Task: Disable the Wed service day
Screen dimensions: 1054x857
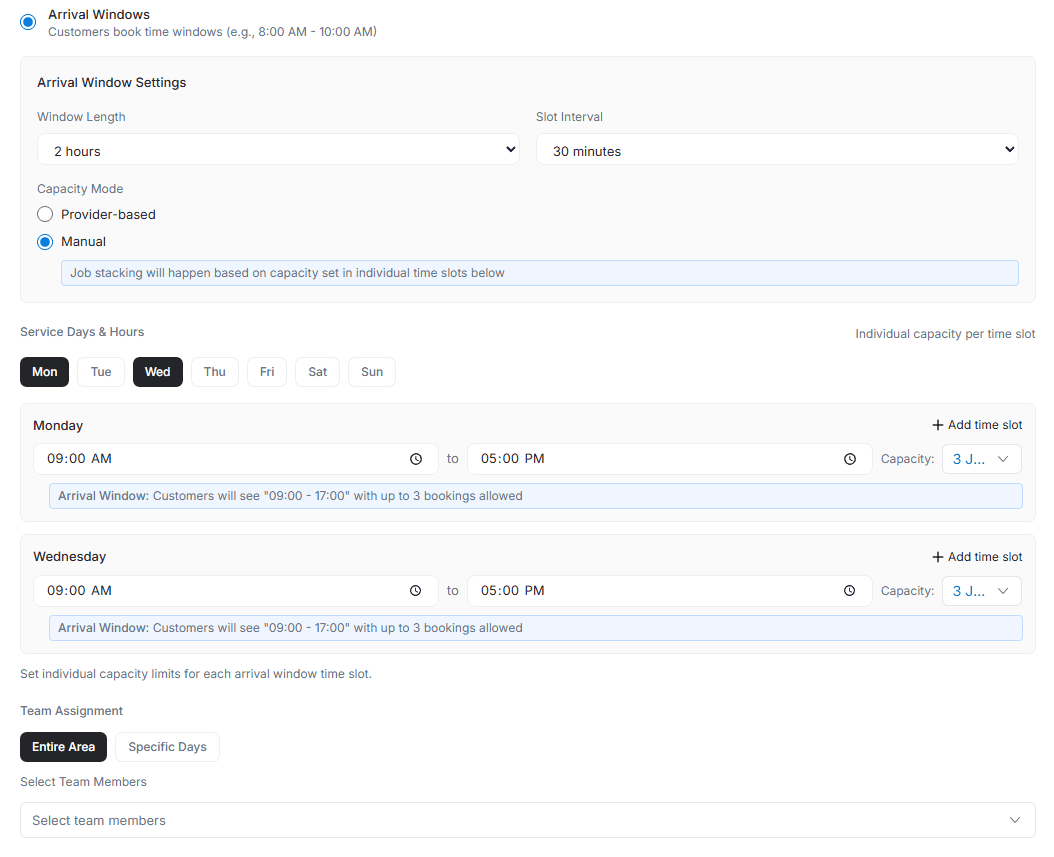Action: [157, 372]
